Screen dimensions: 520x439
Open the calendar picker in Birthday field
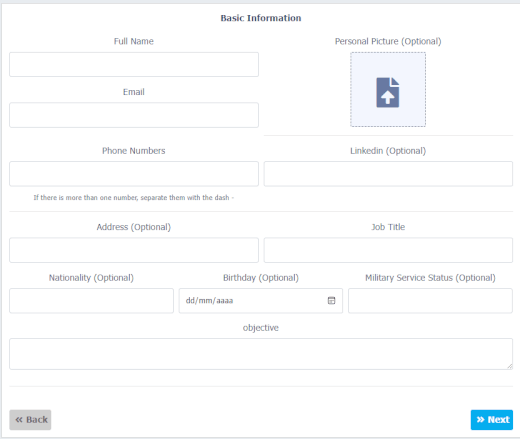pos(331,300)
